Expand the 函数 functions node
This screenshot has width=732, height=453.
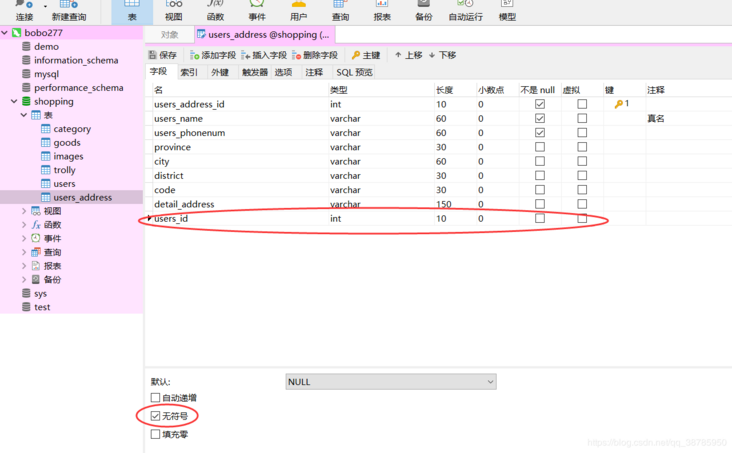click(x=24, y=225)
